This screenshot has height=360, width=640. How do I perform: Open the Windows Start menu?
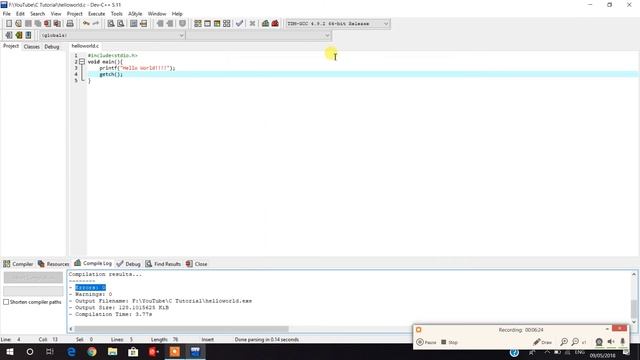(10, 351)
